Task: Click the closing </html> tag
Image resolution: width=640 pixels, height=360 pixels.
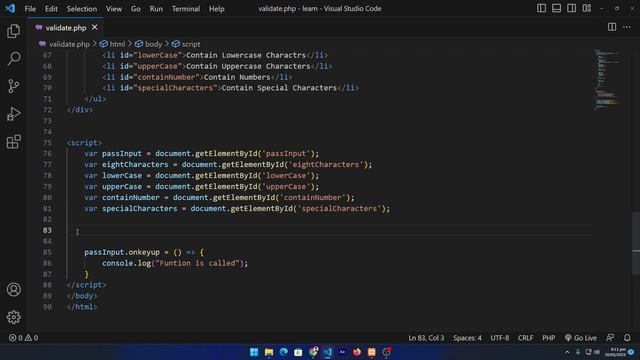Action: (x=82, y=307)
